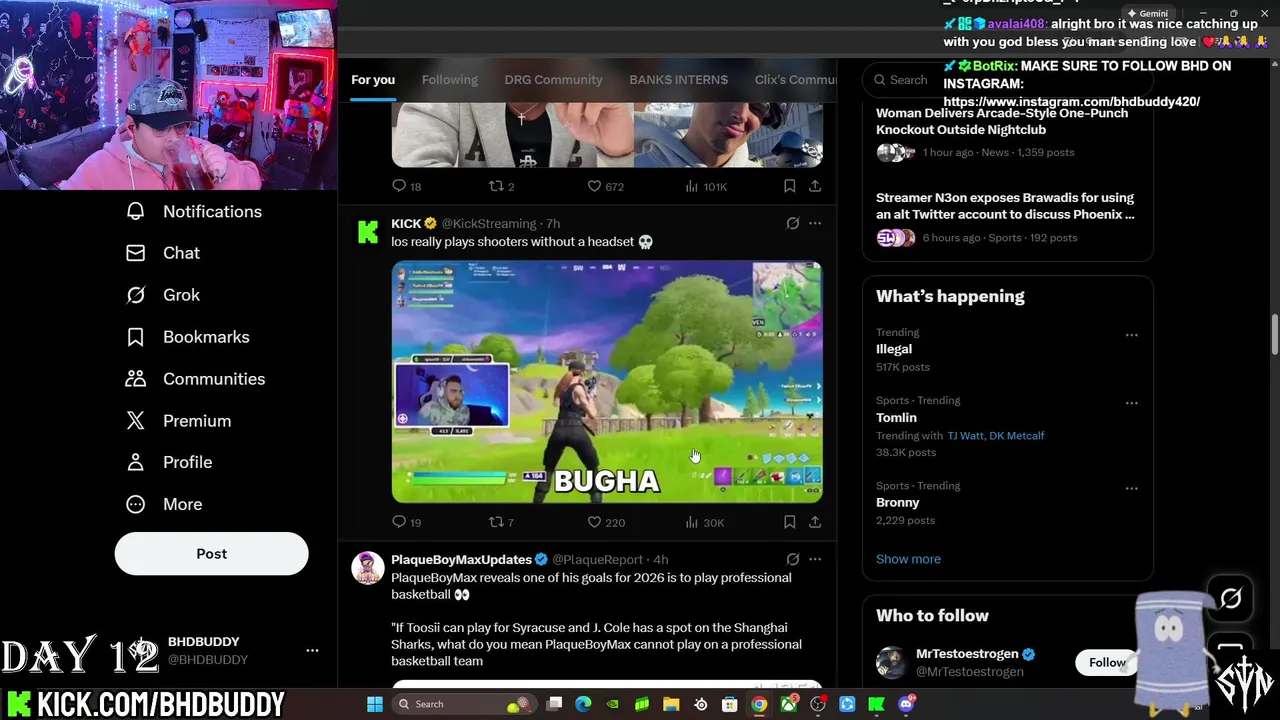Open the Windows Start menu

(374, 704)
